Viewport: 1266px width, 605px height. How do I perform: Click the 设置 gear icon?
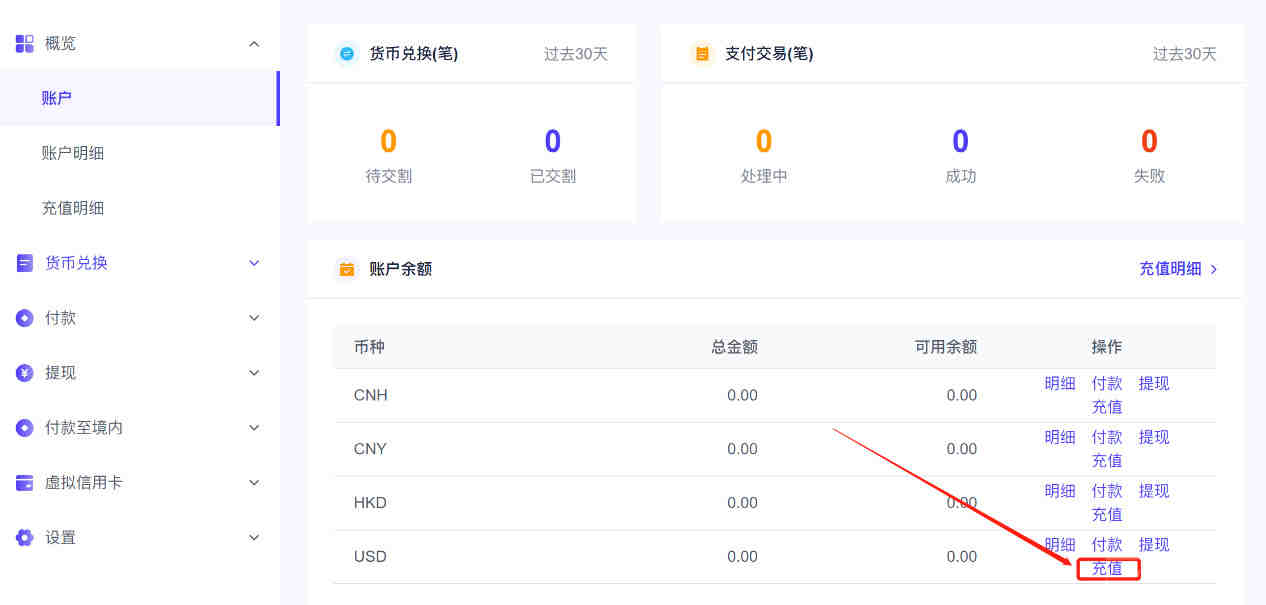[25, 538]
